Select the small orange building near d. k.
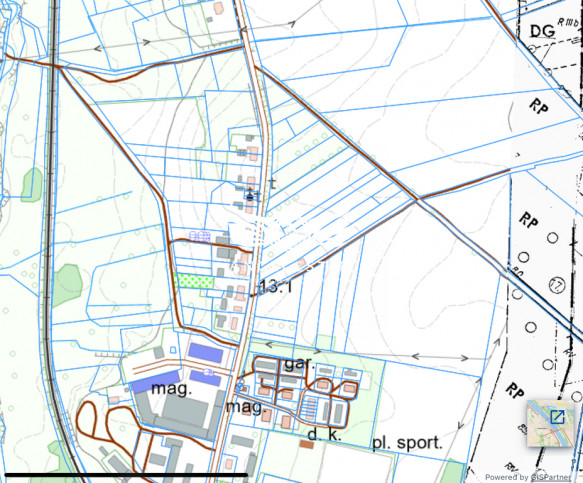 pyautogui.click(x=307, y=444)
